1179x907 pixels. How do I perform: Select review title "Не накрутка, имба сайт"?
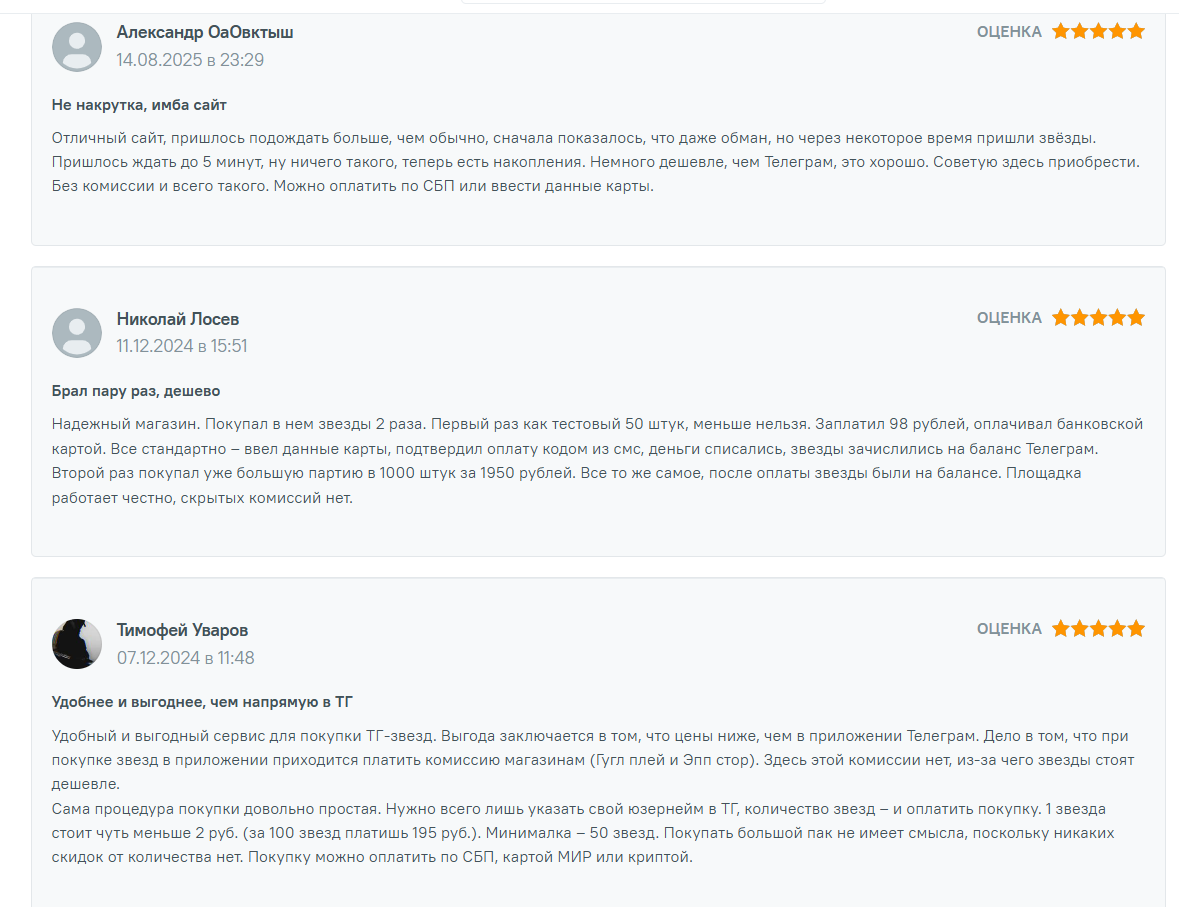pyautogui.click(x=140, y=105)
